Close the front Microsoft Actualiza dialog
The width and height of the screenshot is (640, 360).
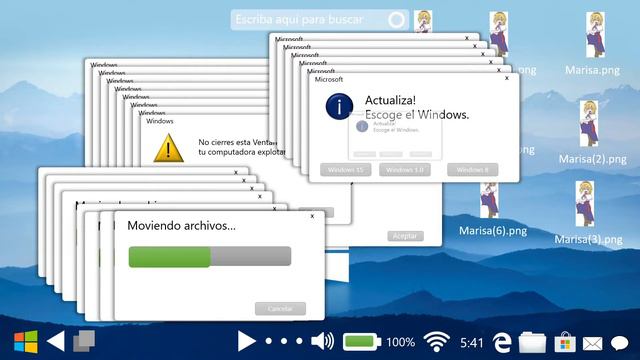tap(507, 78)
